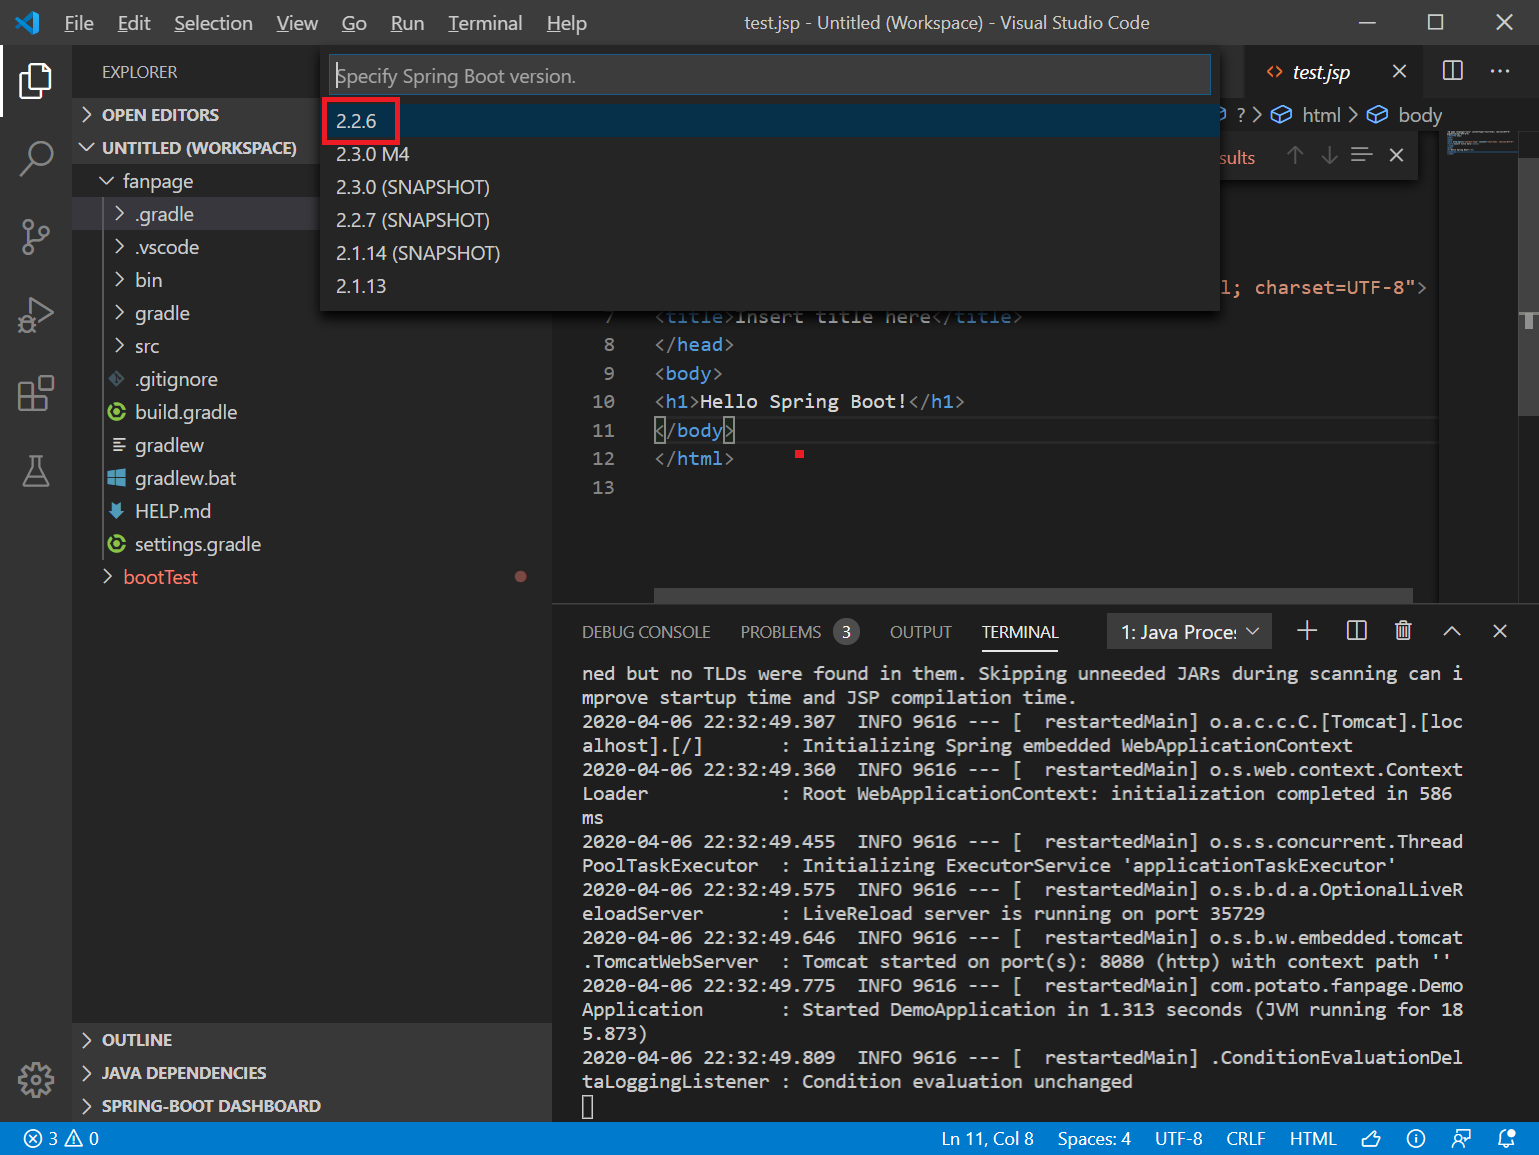
Task: Select version 2.3.0 (SNAPSHOT)
Action: (x=770, y=187)
